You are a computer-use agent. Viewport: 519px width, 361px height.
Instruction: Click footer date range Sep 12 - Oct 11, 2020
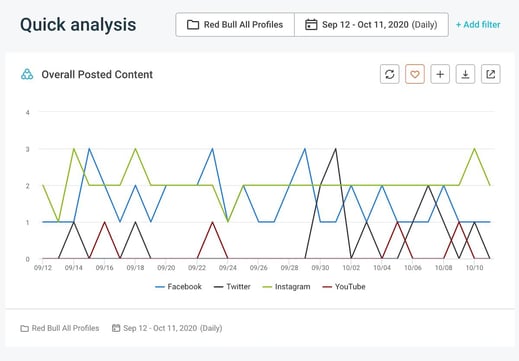pos(167,328)
